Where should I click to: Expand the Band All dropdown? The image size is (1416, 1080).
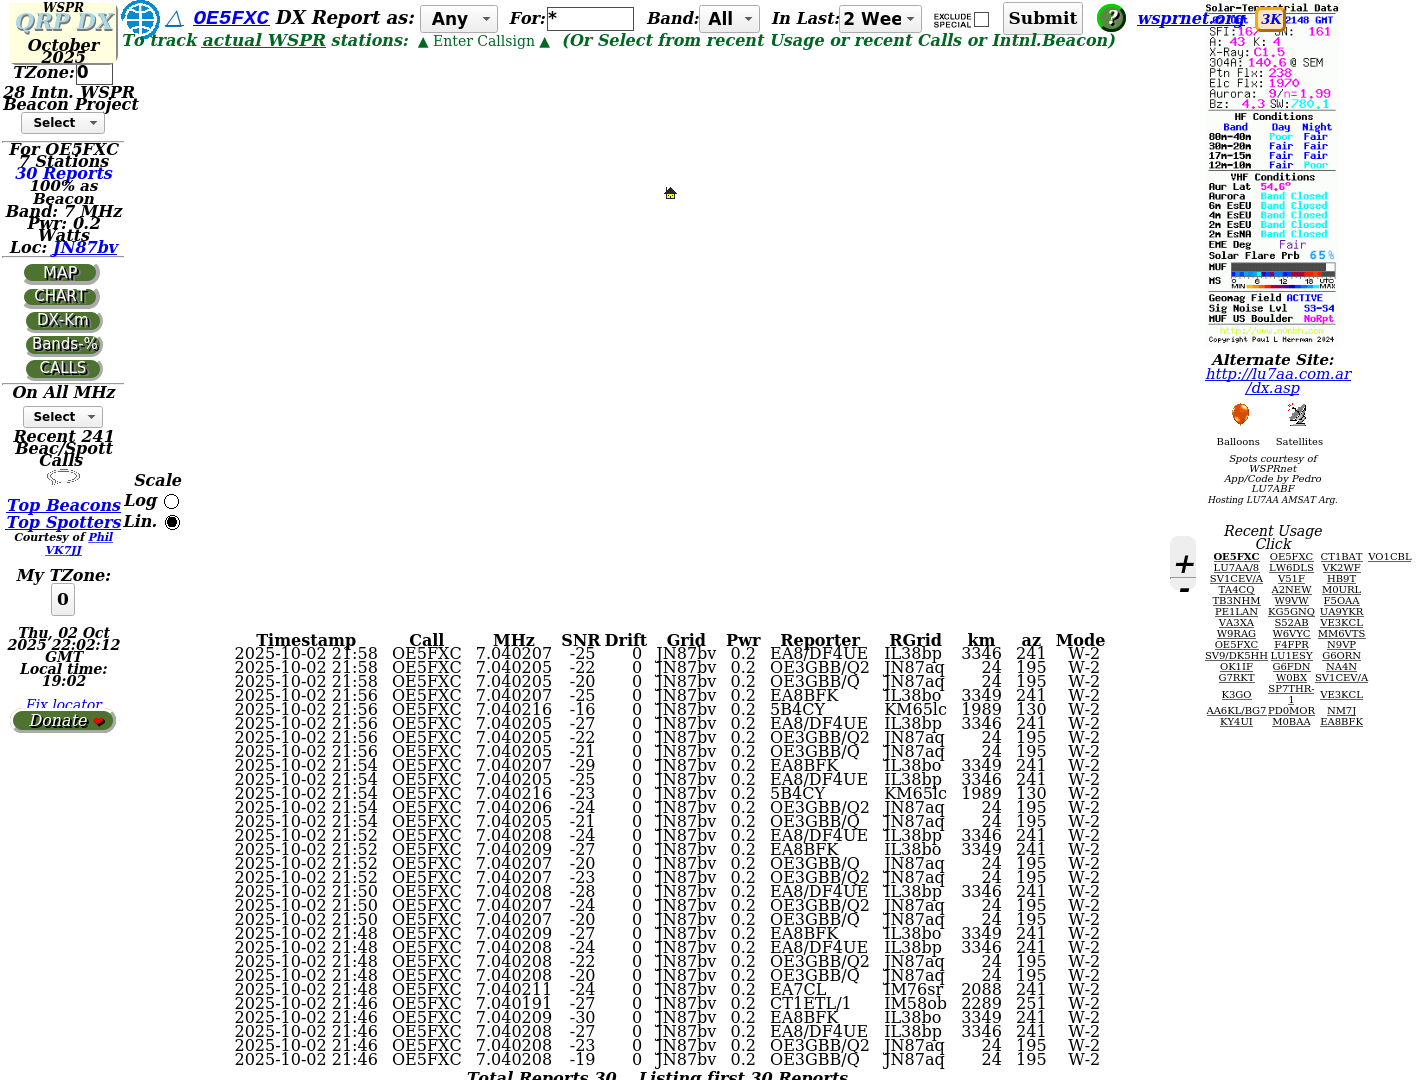tap(729, 19)
